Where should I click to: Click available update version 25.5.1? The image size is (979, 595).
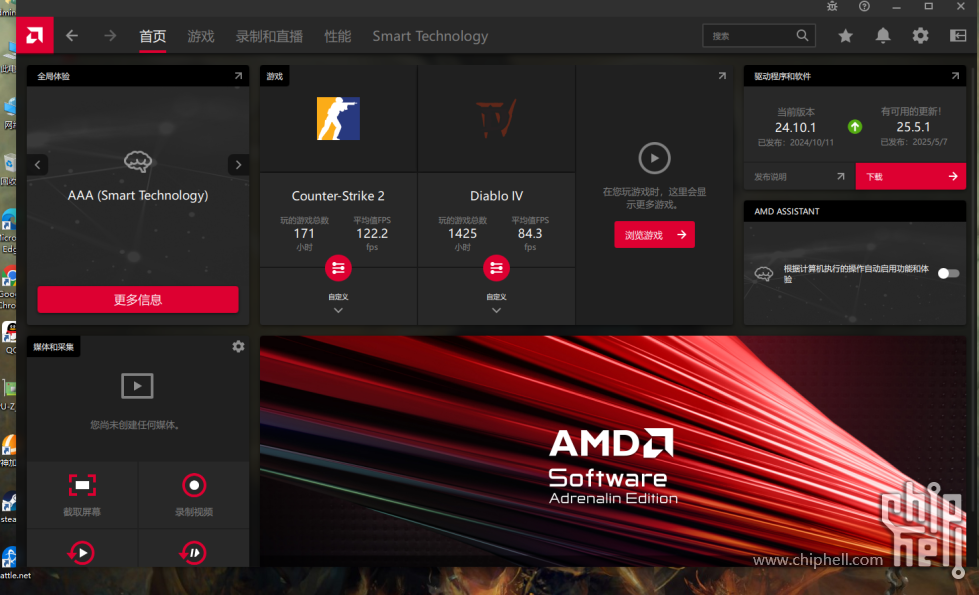point(913,127)
